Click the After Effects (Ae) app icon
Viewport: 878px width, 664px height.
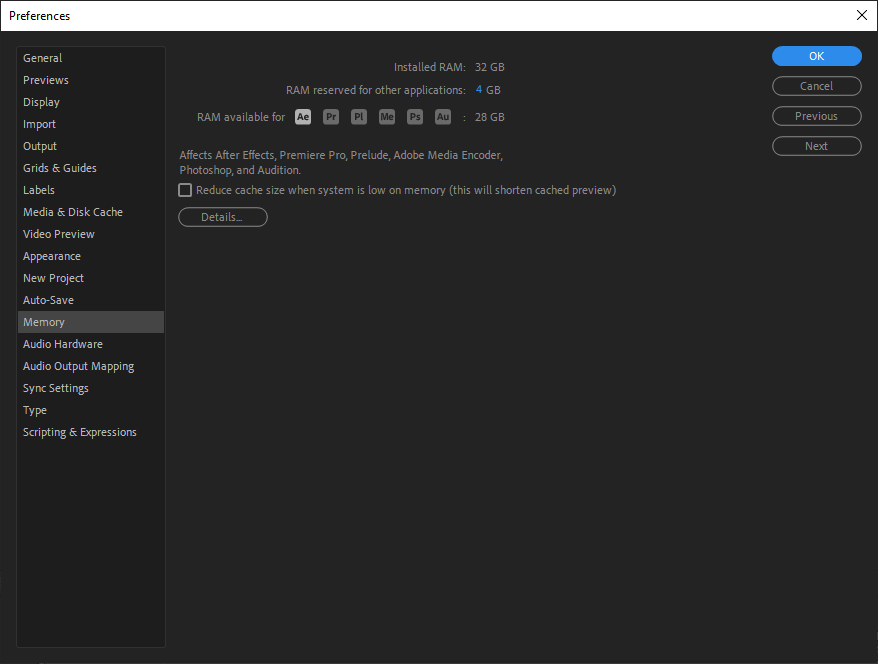click(x=303, y=116)
